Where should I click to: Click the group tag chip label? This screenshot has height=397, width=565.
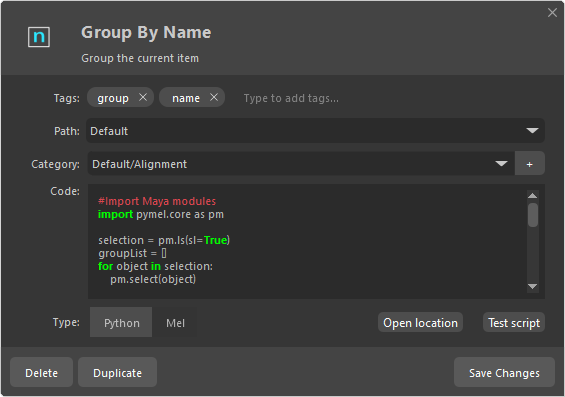pyautogui.click(x=113, y=98)
